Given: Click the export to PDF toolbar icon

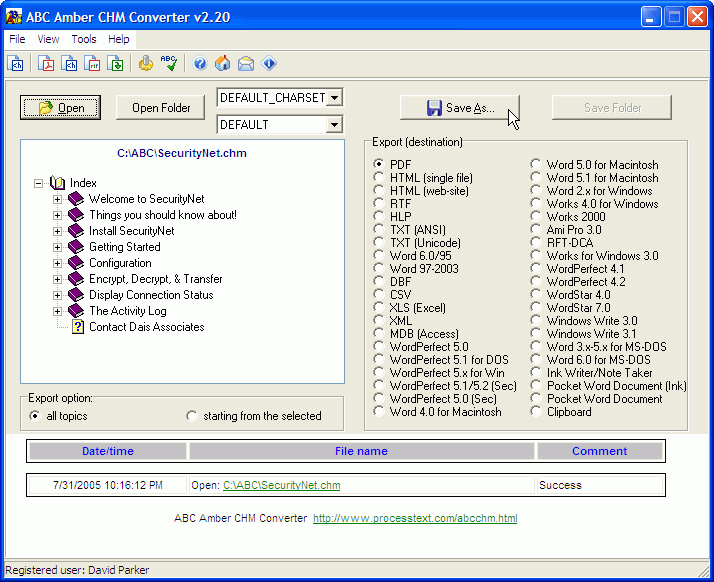Looking at the screenshot, I should pos(46,63).
